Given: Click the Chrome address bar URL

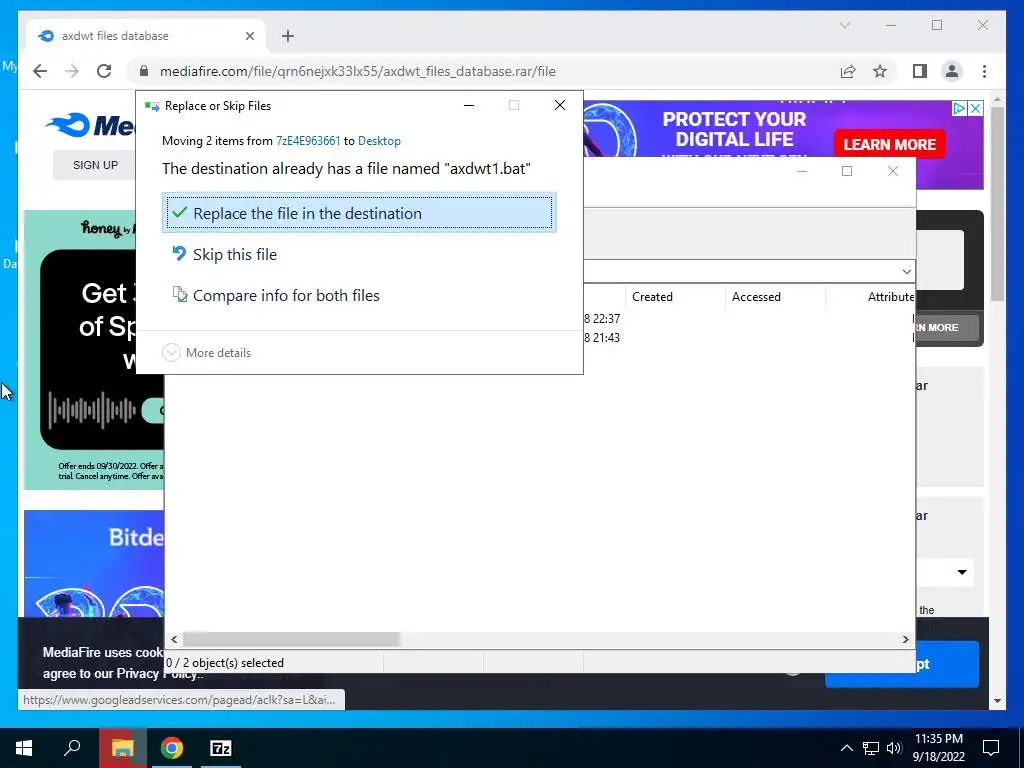Looking at the screenshot, I should 357,71.
